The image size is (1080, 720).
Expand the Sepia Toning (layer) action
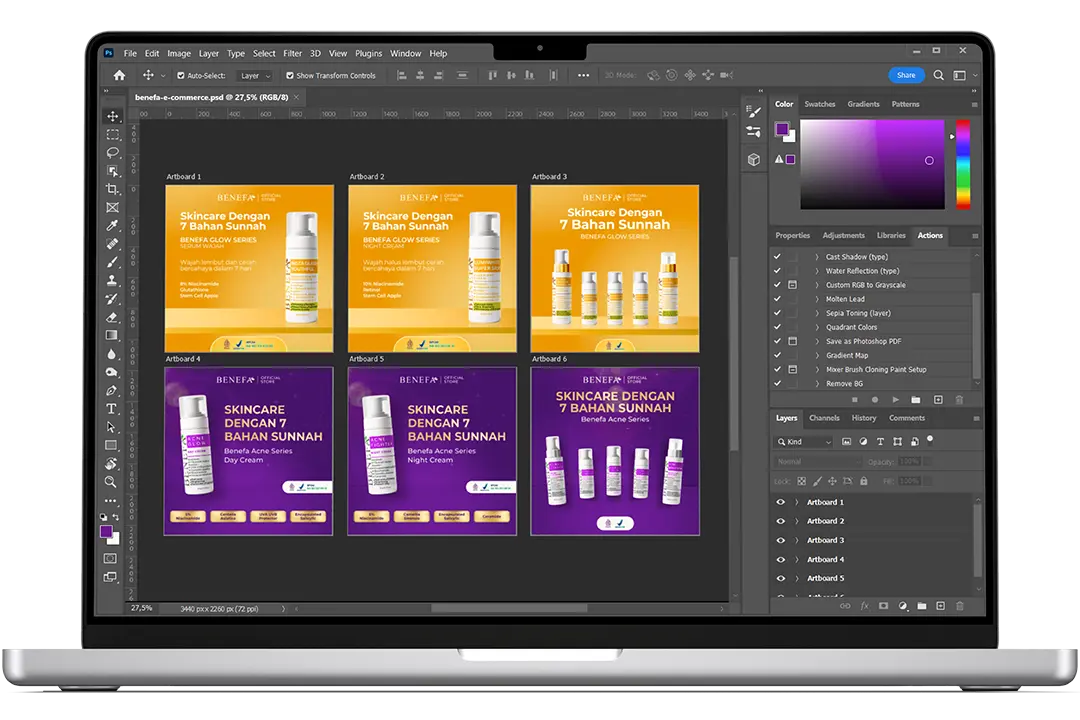(817, 313)
